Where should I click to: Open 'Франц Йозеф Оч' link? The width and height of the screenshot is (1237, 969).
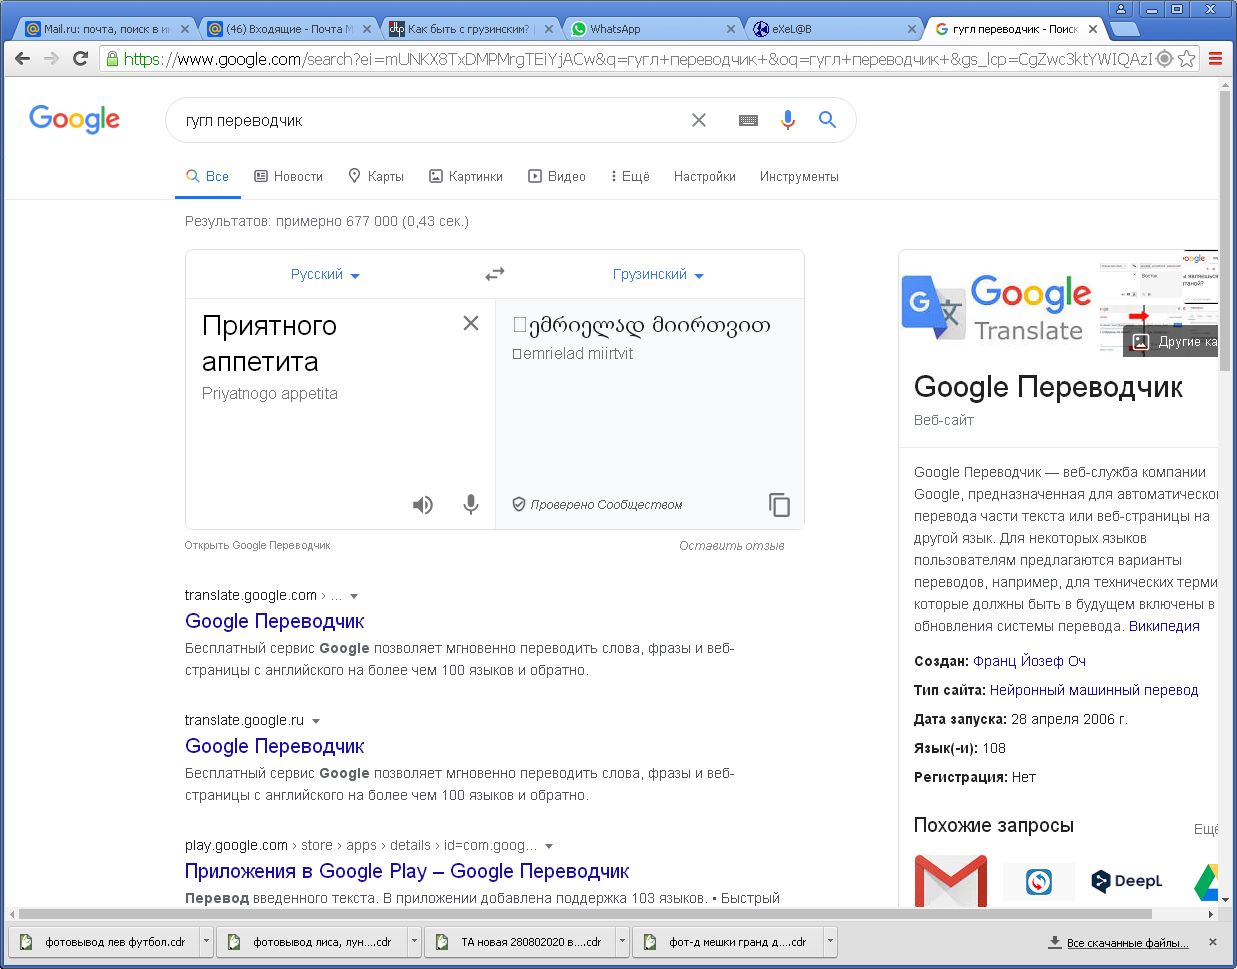pos(1030,661)
